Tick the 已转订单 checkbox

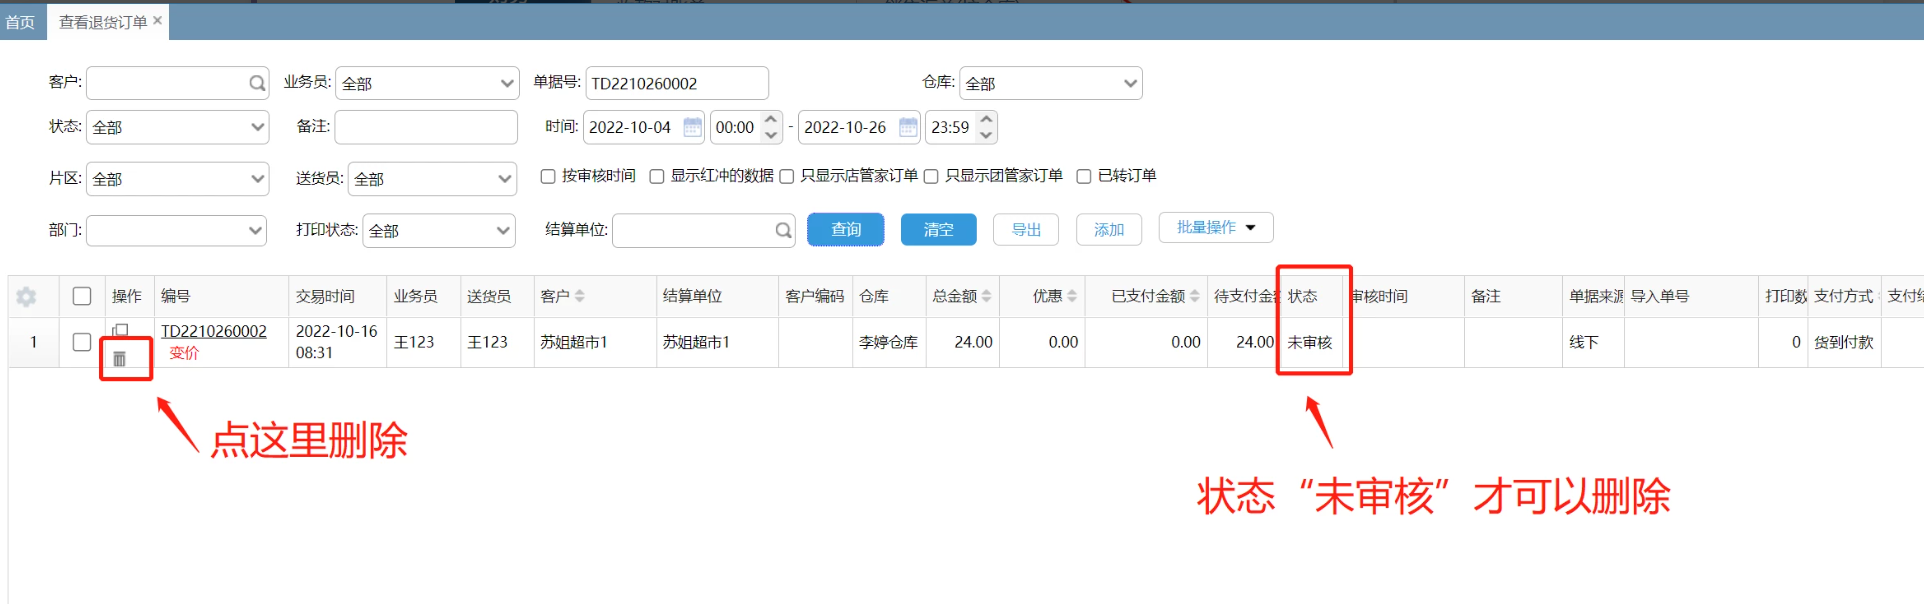coord(1083,176)
